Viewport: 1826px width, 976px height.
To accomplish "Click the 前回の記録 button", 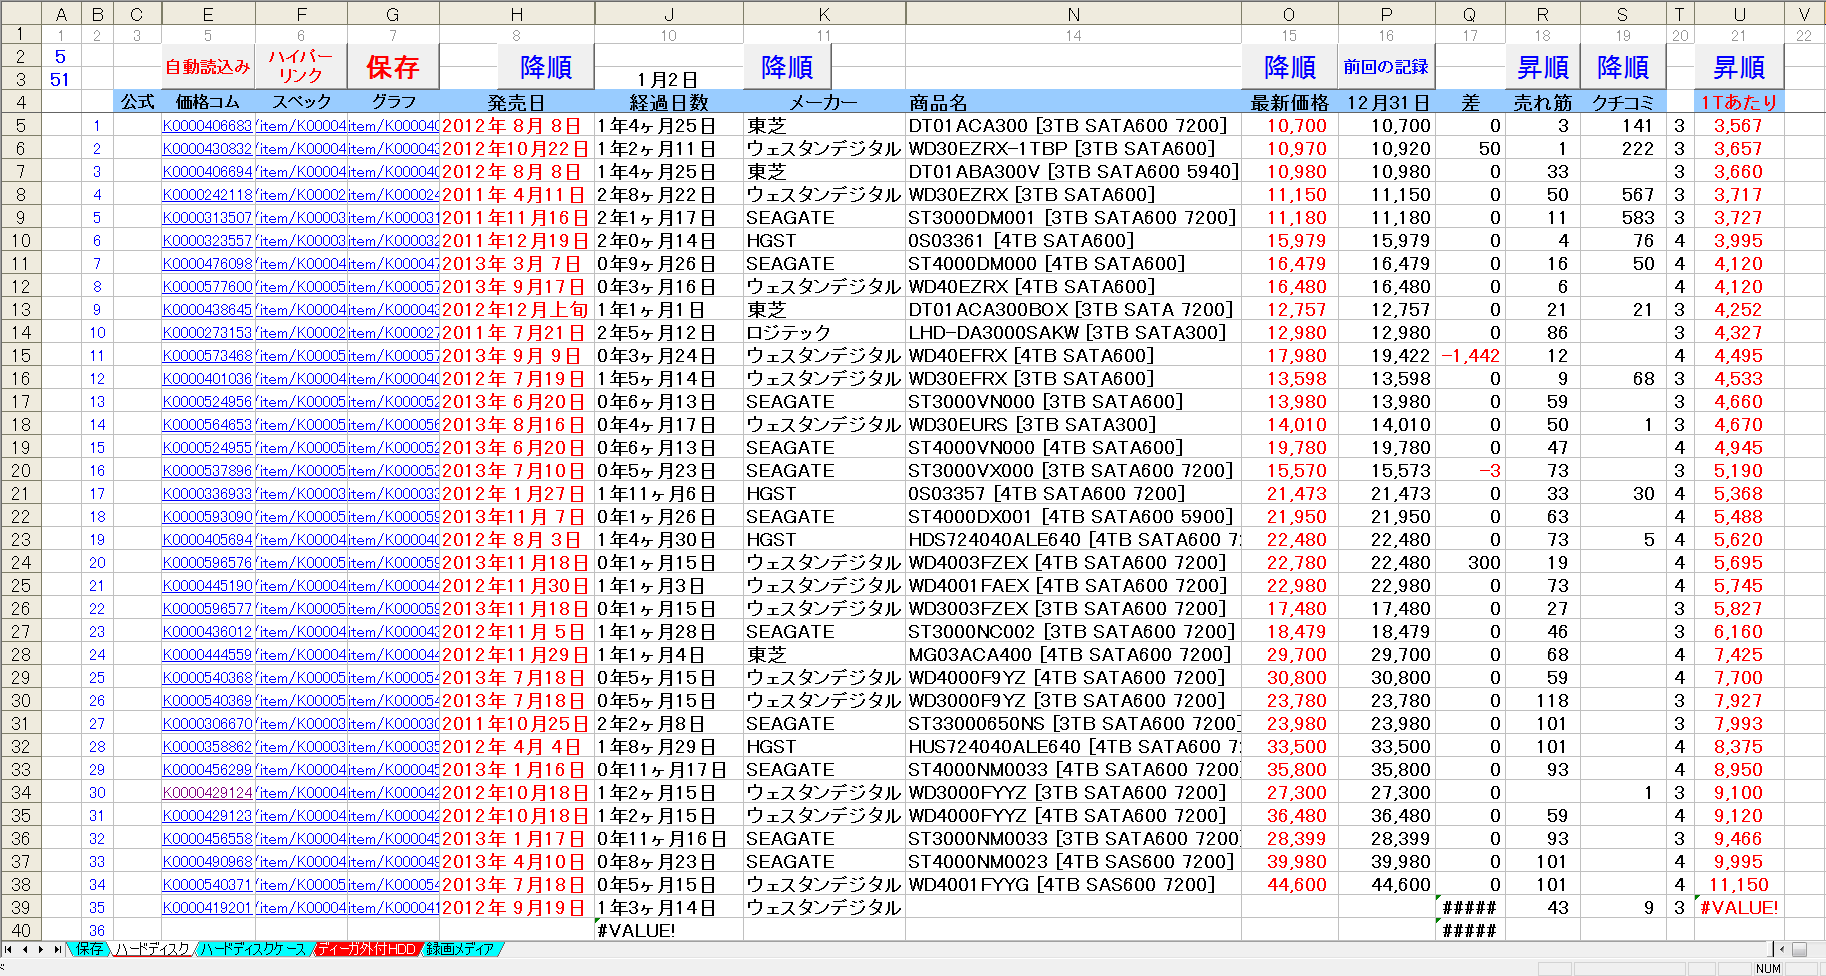I will pyautogui.click(x=1386, y=67).
